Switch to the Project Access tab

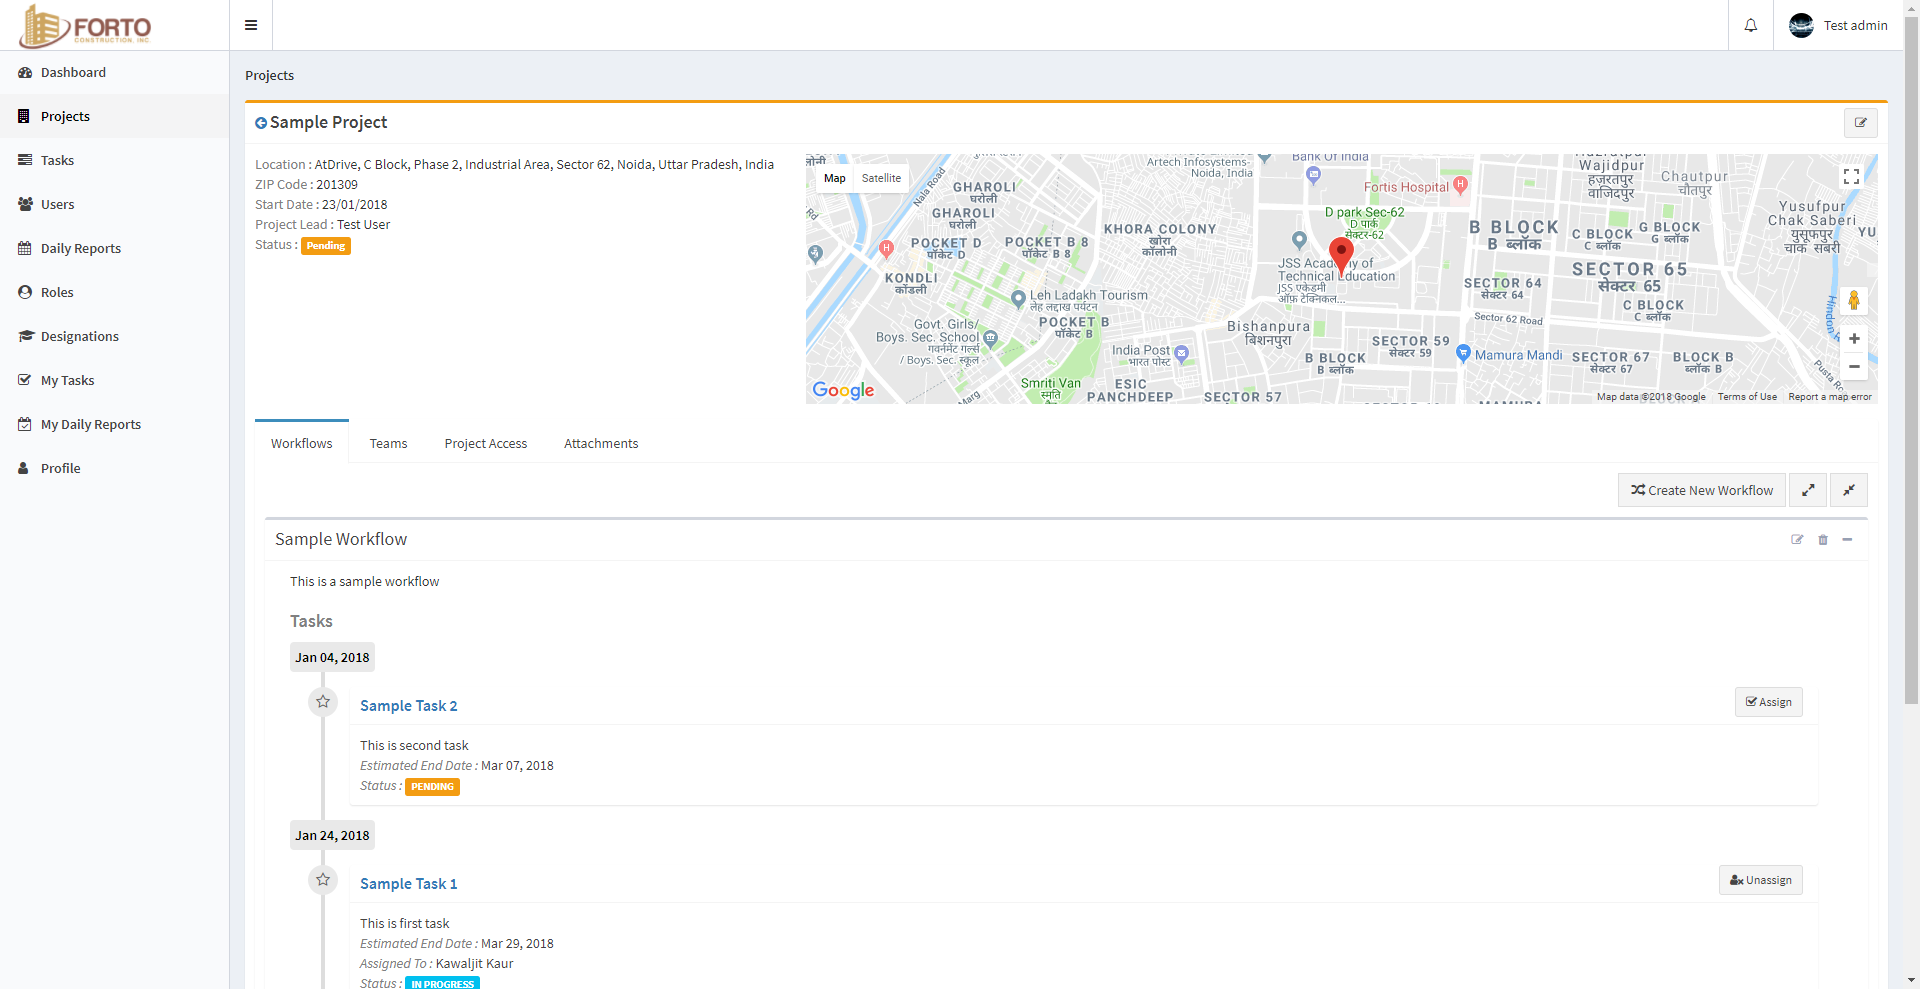click(485, 443)
